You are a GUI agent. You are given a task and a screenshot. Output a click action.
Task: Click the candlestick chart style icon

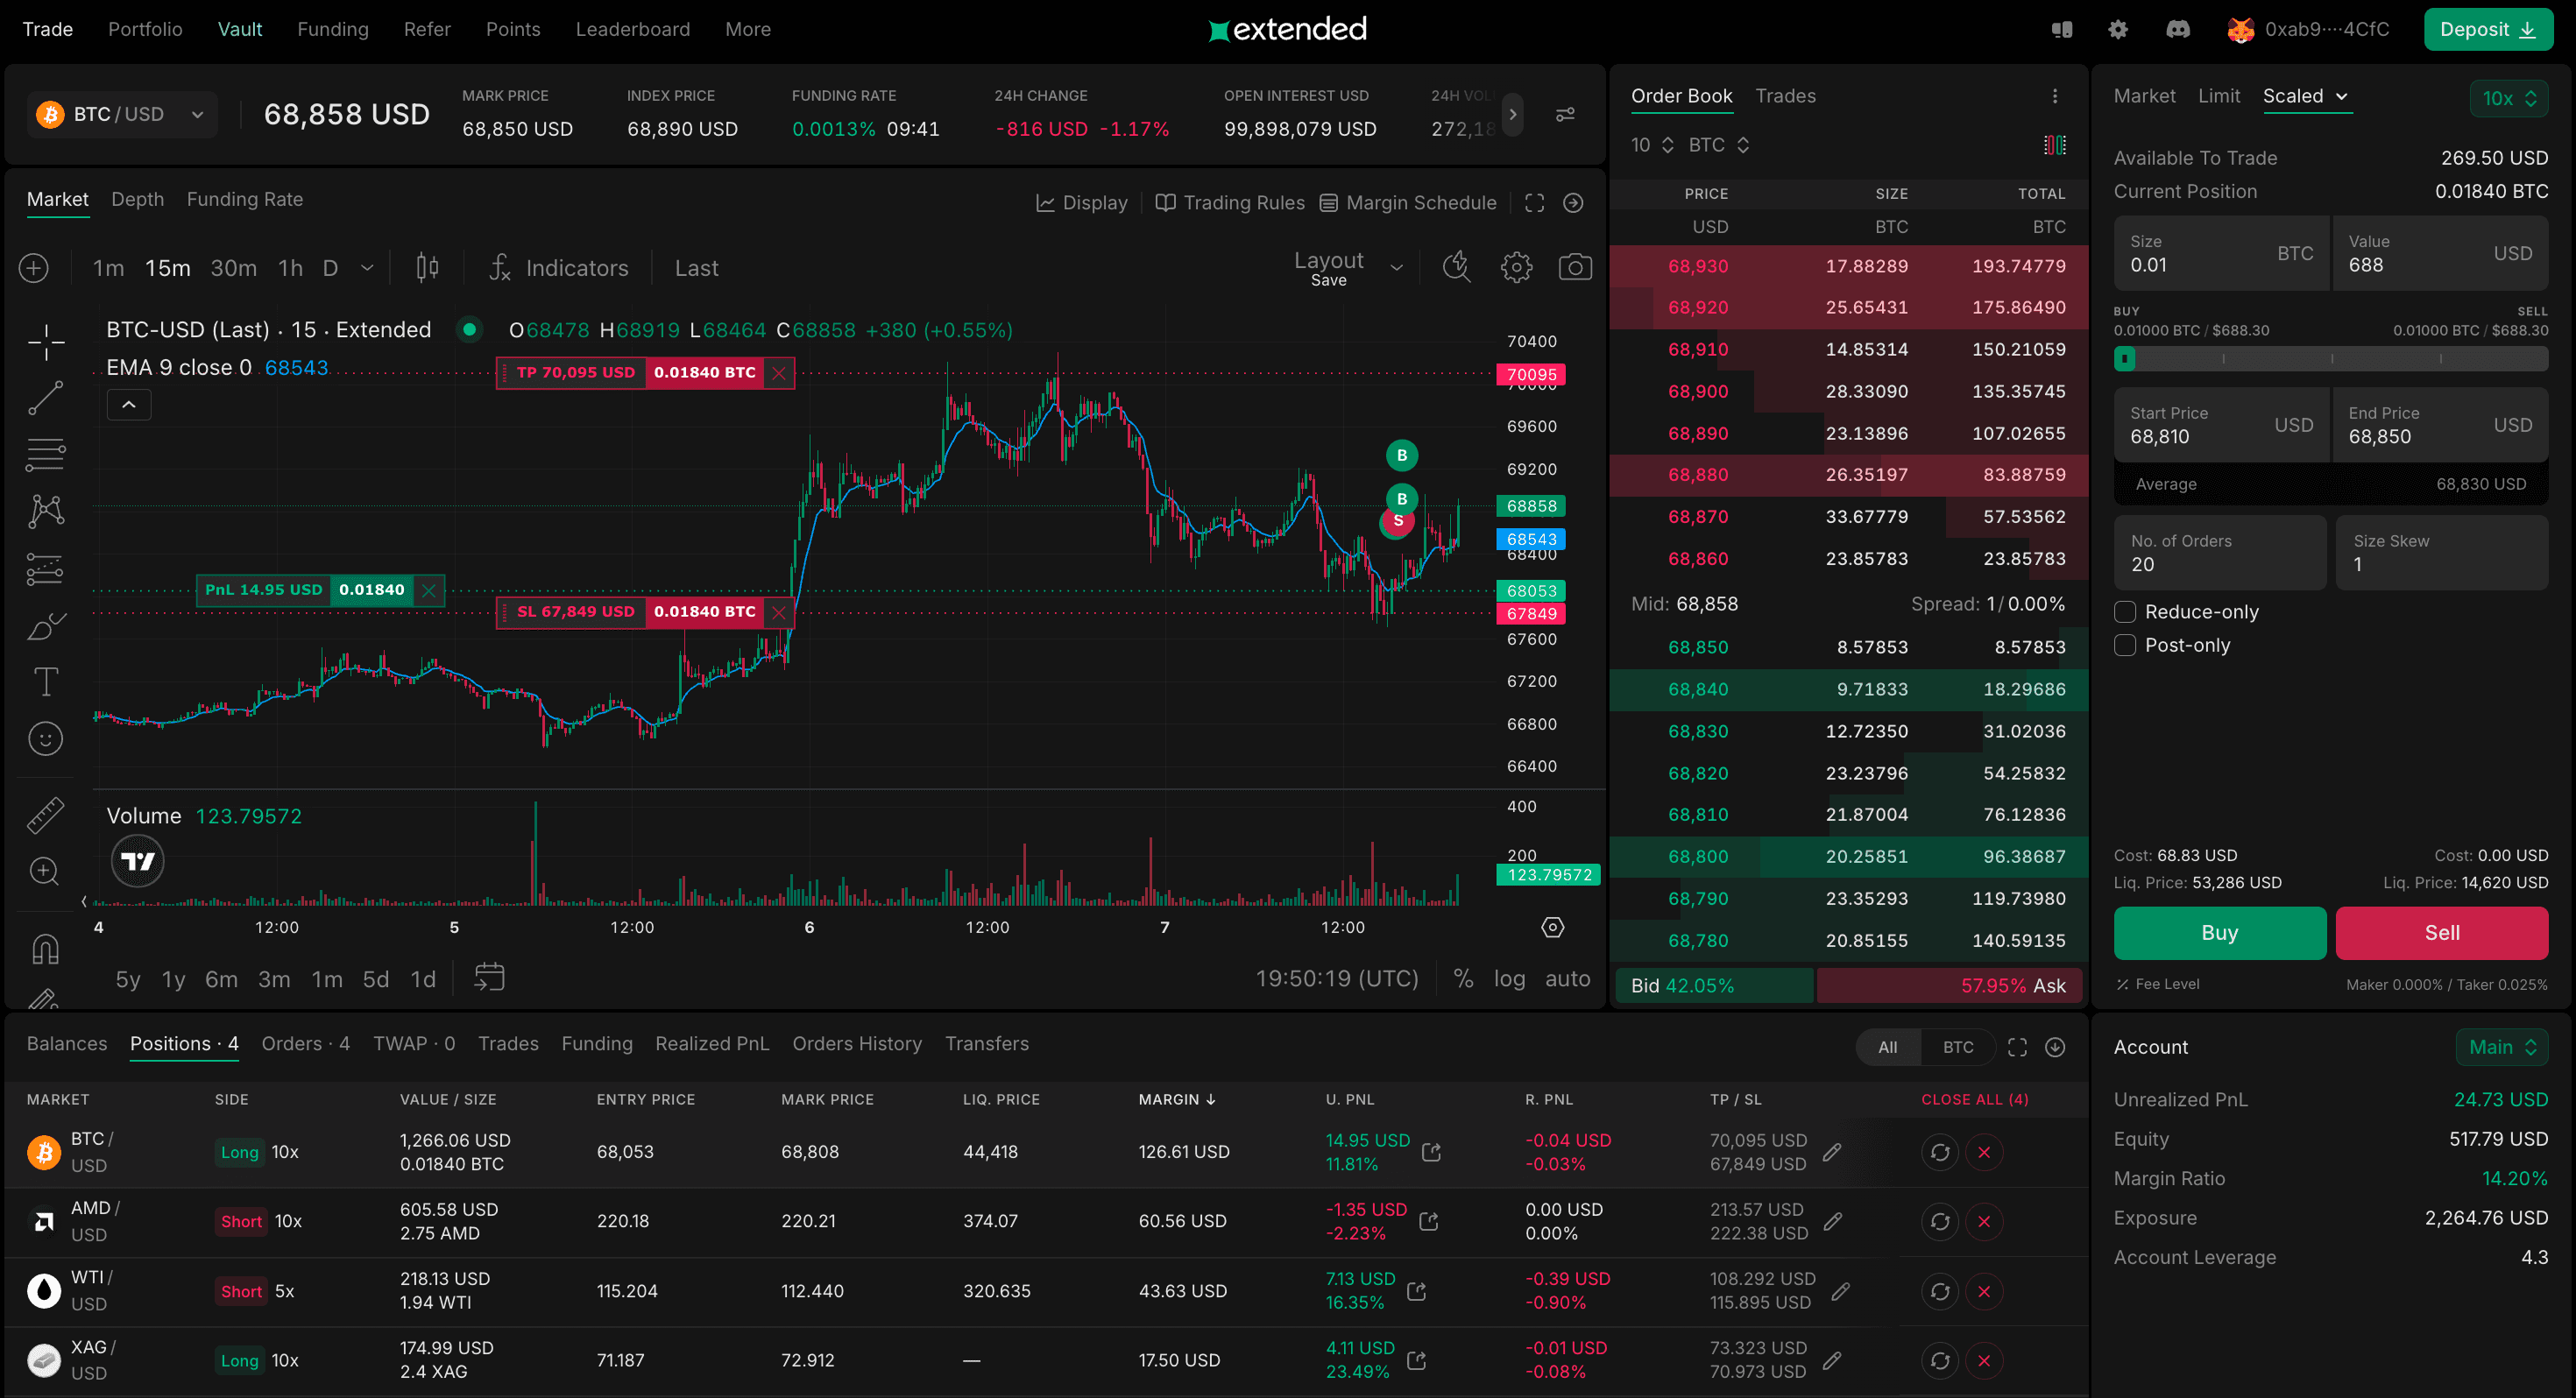[x=427, y=267]
